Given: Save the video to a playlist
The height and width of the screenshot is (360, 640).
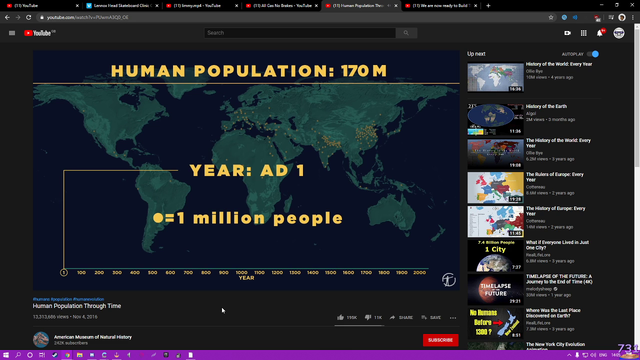Looking at the screenshot, I should 431,317.
